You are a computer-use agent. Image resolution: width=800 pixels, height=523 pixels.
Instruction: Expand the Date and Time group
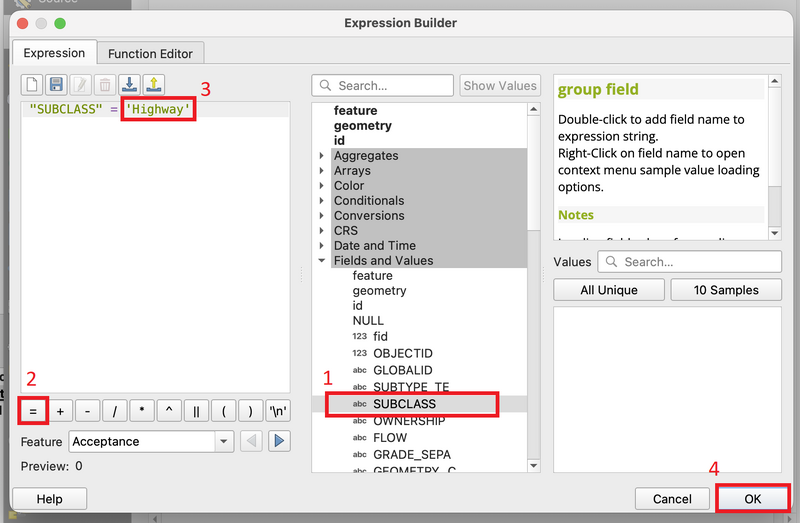click(x=321, y=245)
